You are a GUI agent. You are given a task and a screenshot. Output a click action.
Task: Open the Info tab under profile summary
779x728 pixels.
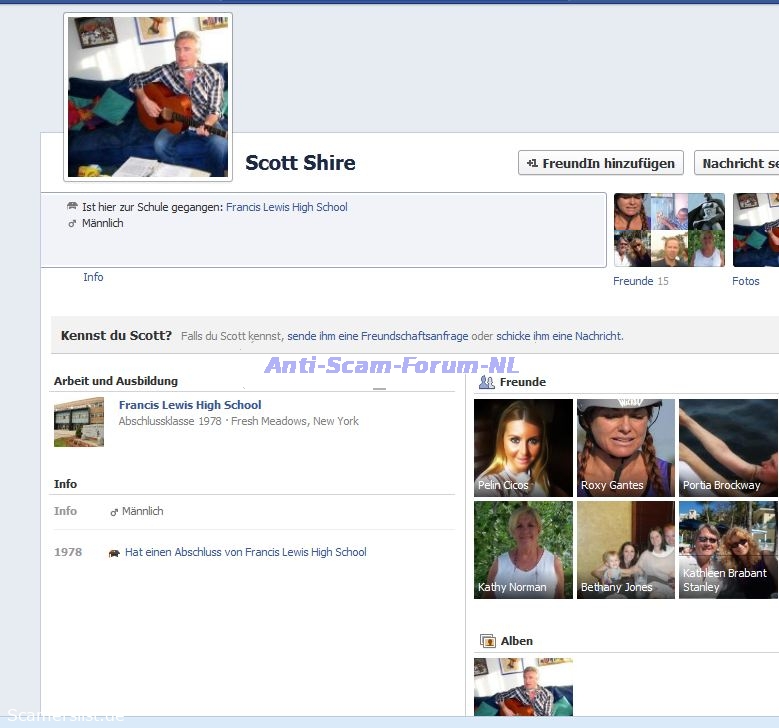point(93,277)
